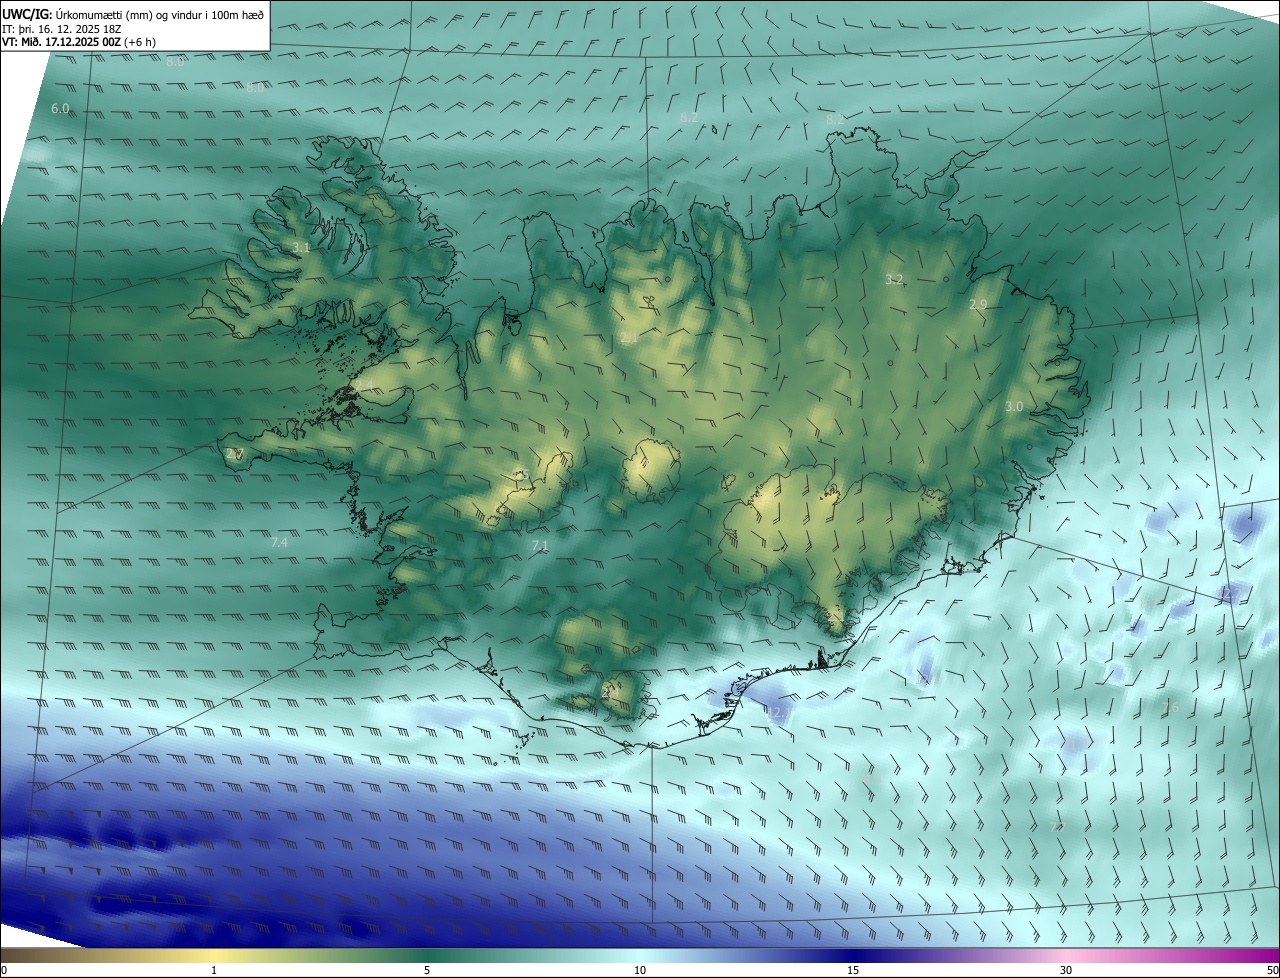The image size is (1280, 978).
Task: Click the 7.1 value label on the map
Action: click(540, 545)
